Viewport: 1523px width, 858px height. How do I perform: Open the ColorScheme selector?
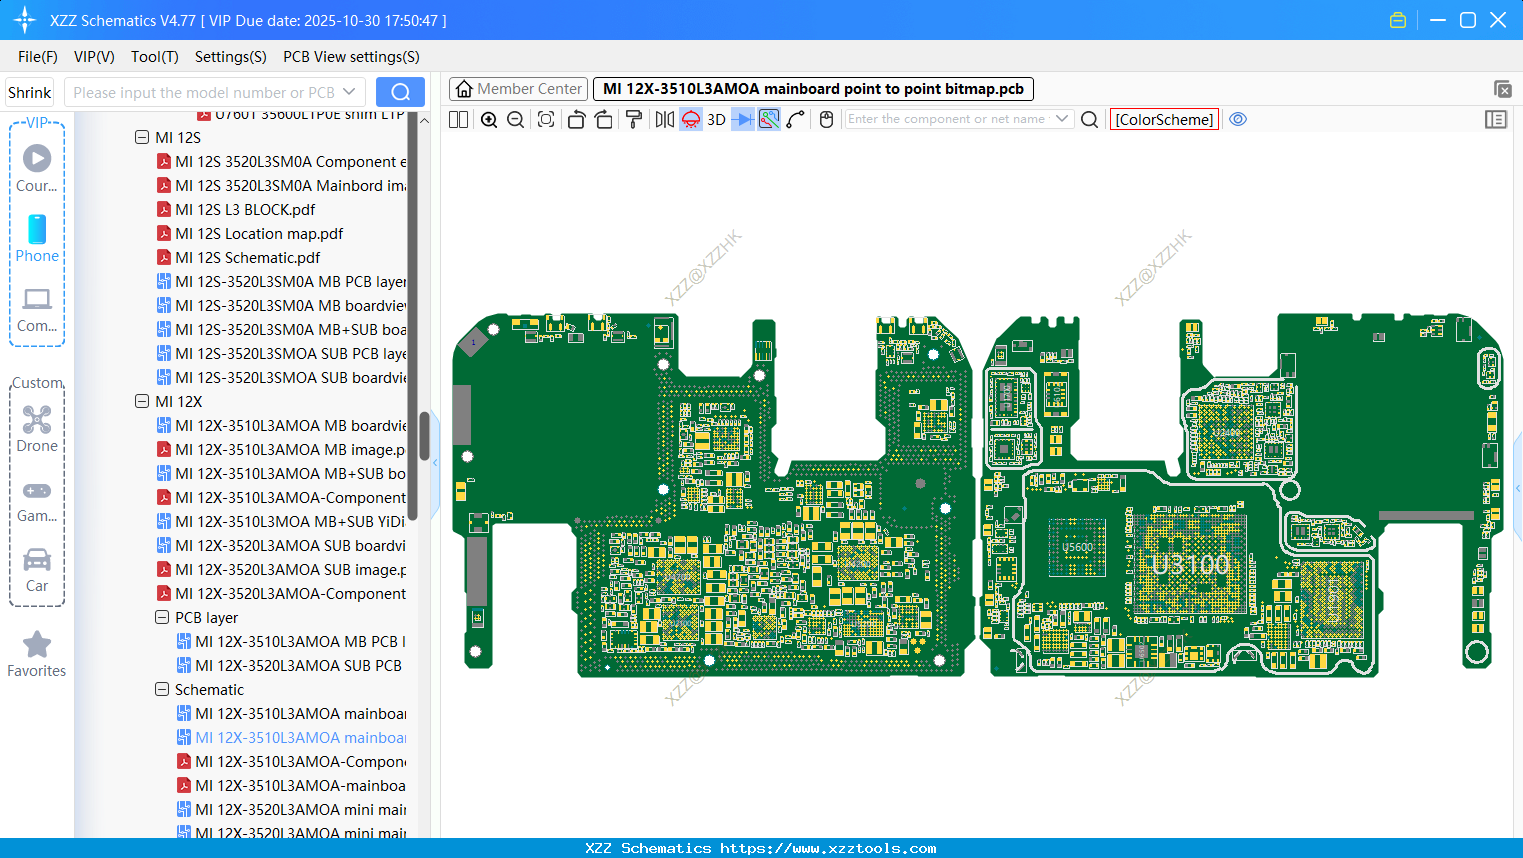(1164, 119)
